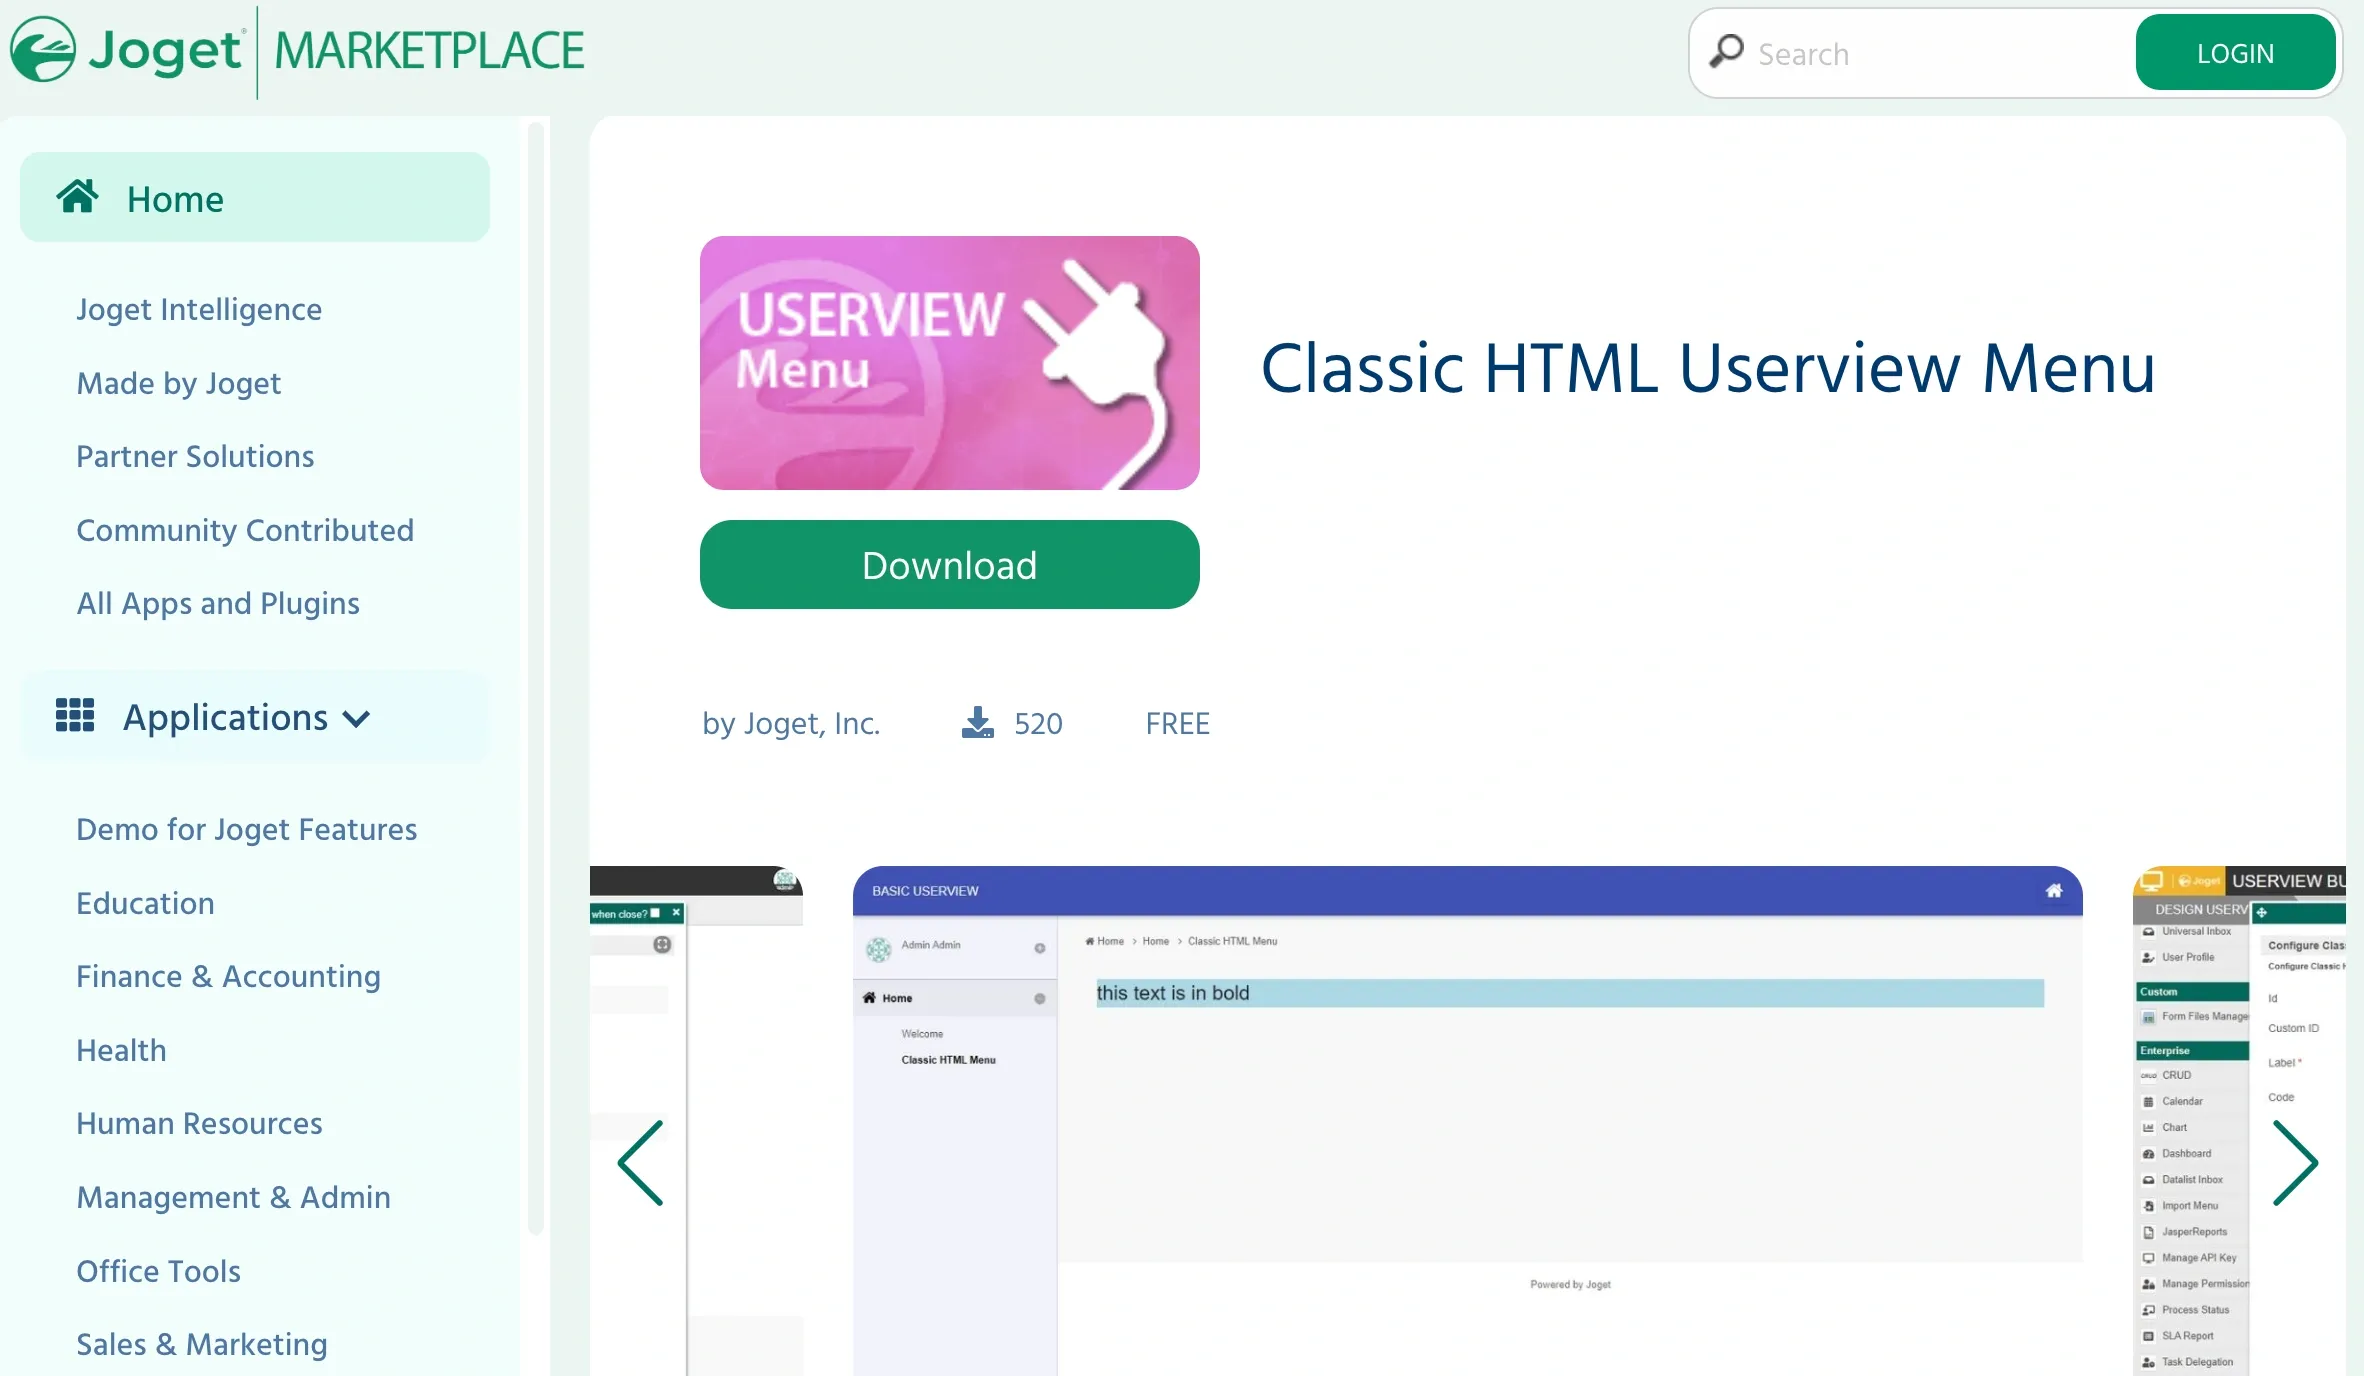Go to next screenshot with right arrow
This screenshot has height=1376, width=2364.
point(2295,1163)
